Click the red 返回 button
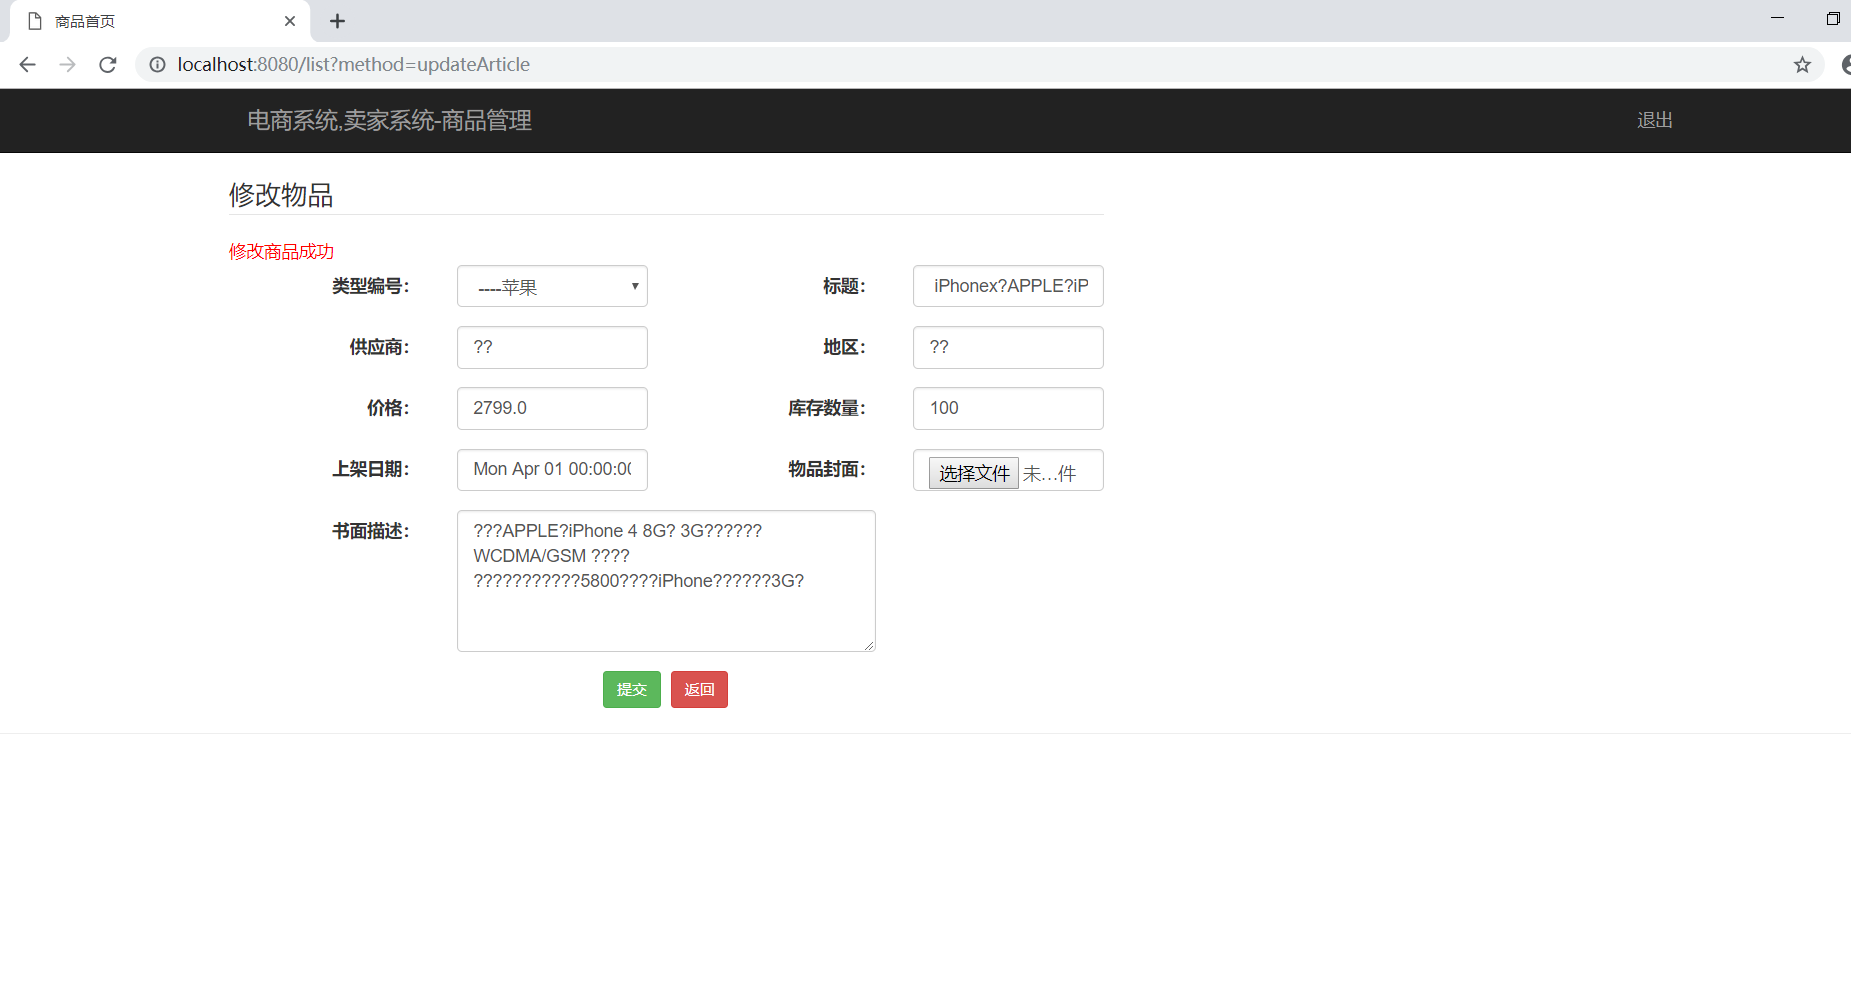 (x=699, y=689)
